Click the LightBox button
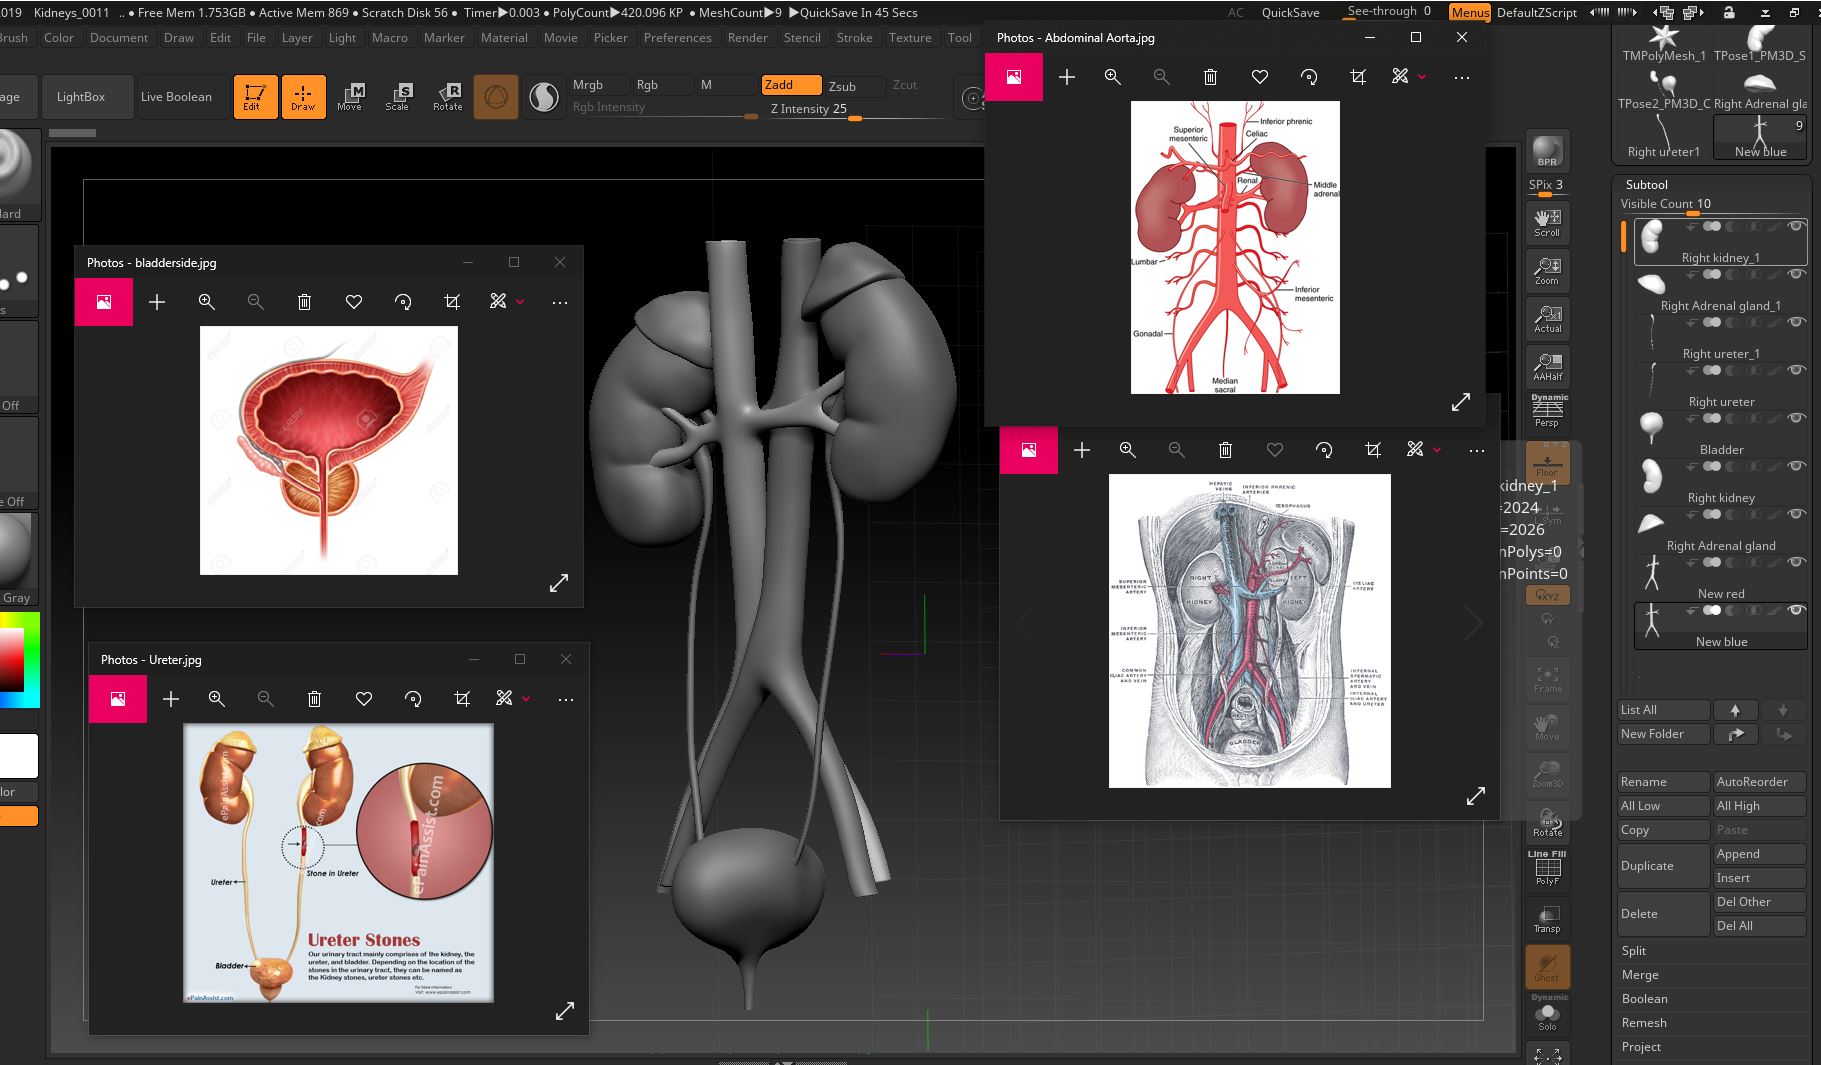Viewport: 1821px width, 1065px height. (81, 97)
